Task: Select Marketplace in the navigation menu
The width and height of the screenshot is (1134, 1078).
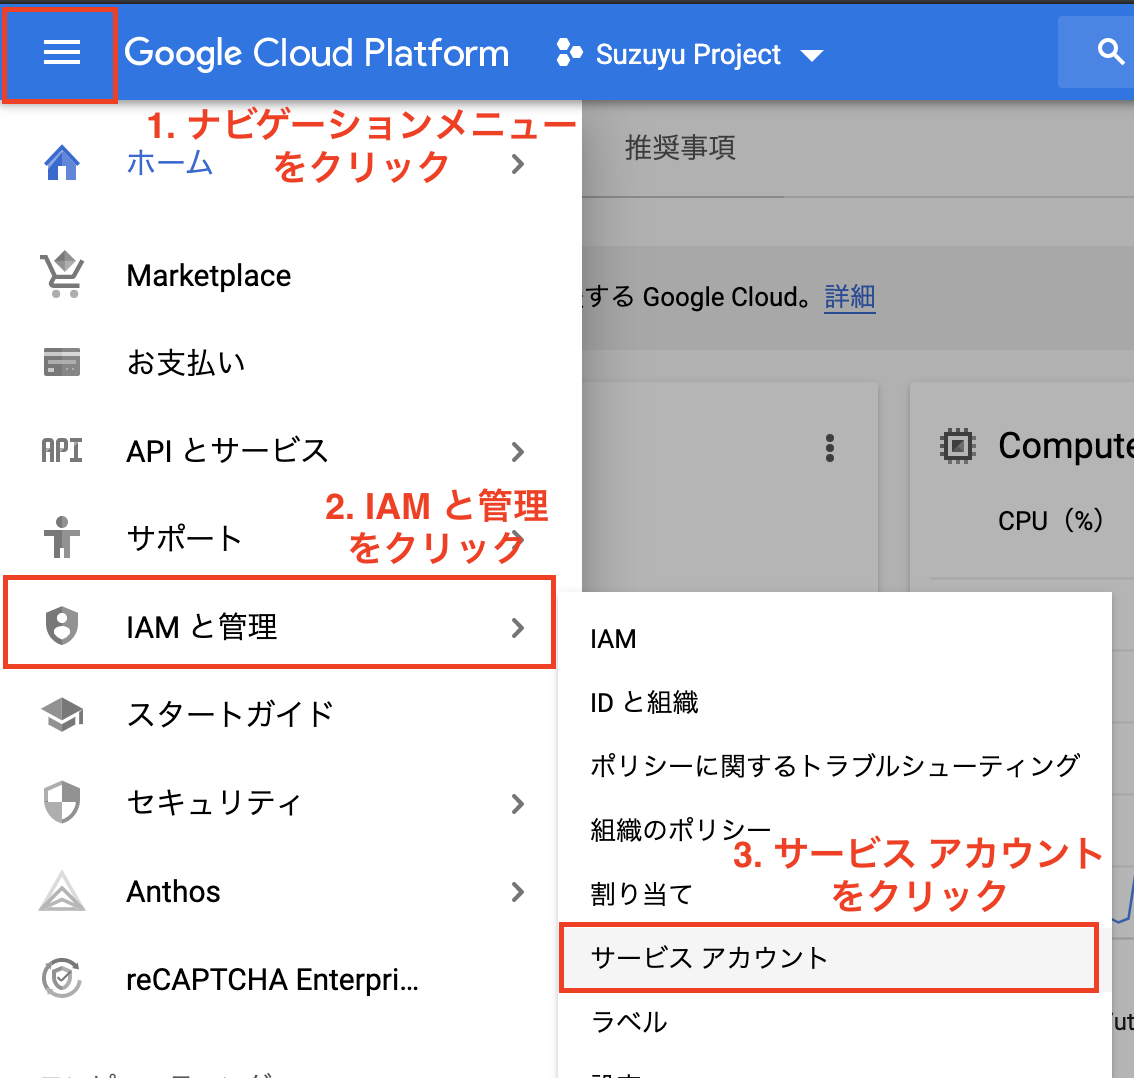Action: (208, 275)
